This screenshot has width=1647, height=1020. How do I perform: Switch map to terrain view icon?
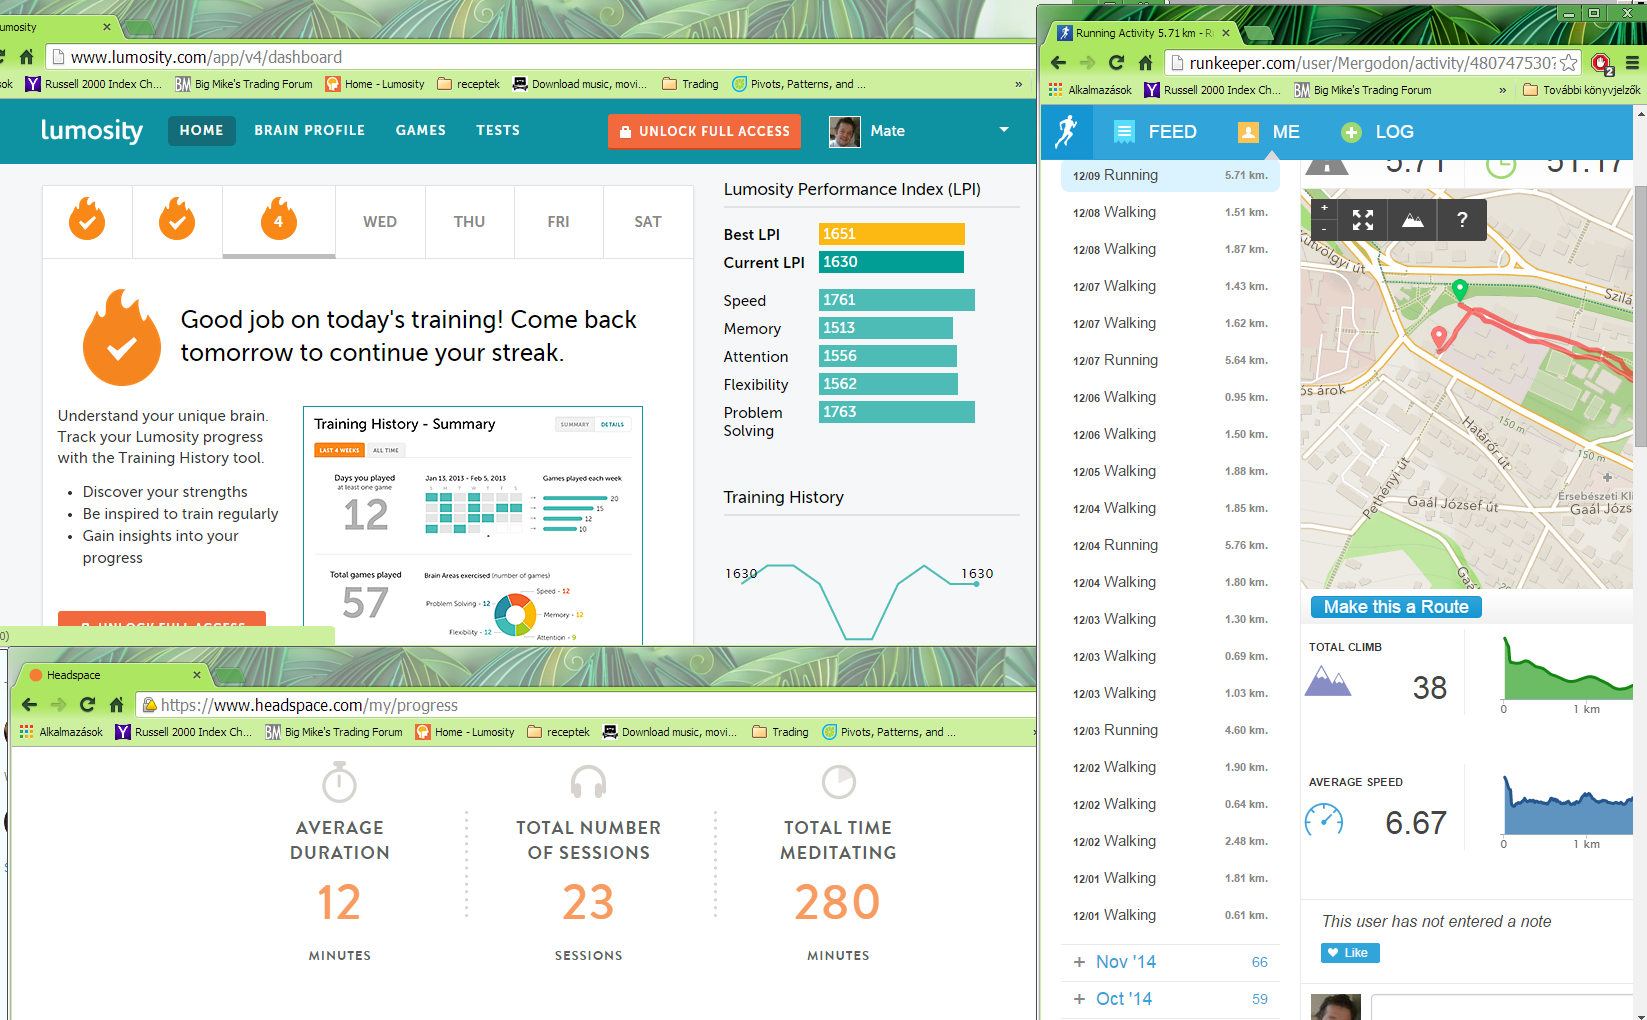[x=1412, y=219]
